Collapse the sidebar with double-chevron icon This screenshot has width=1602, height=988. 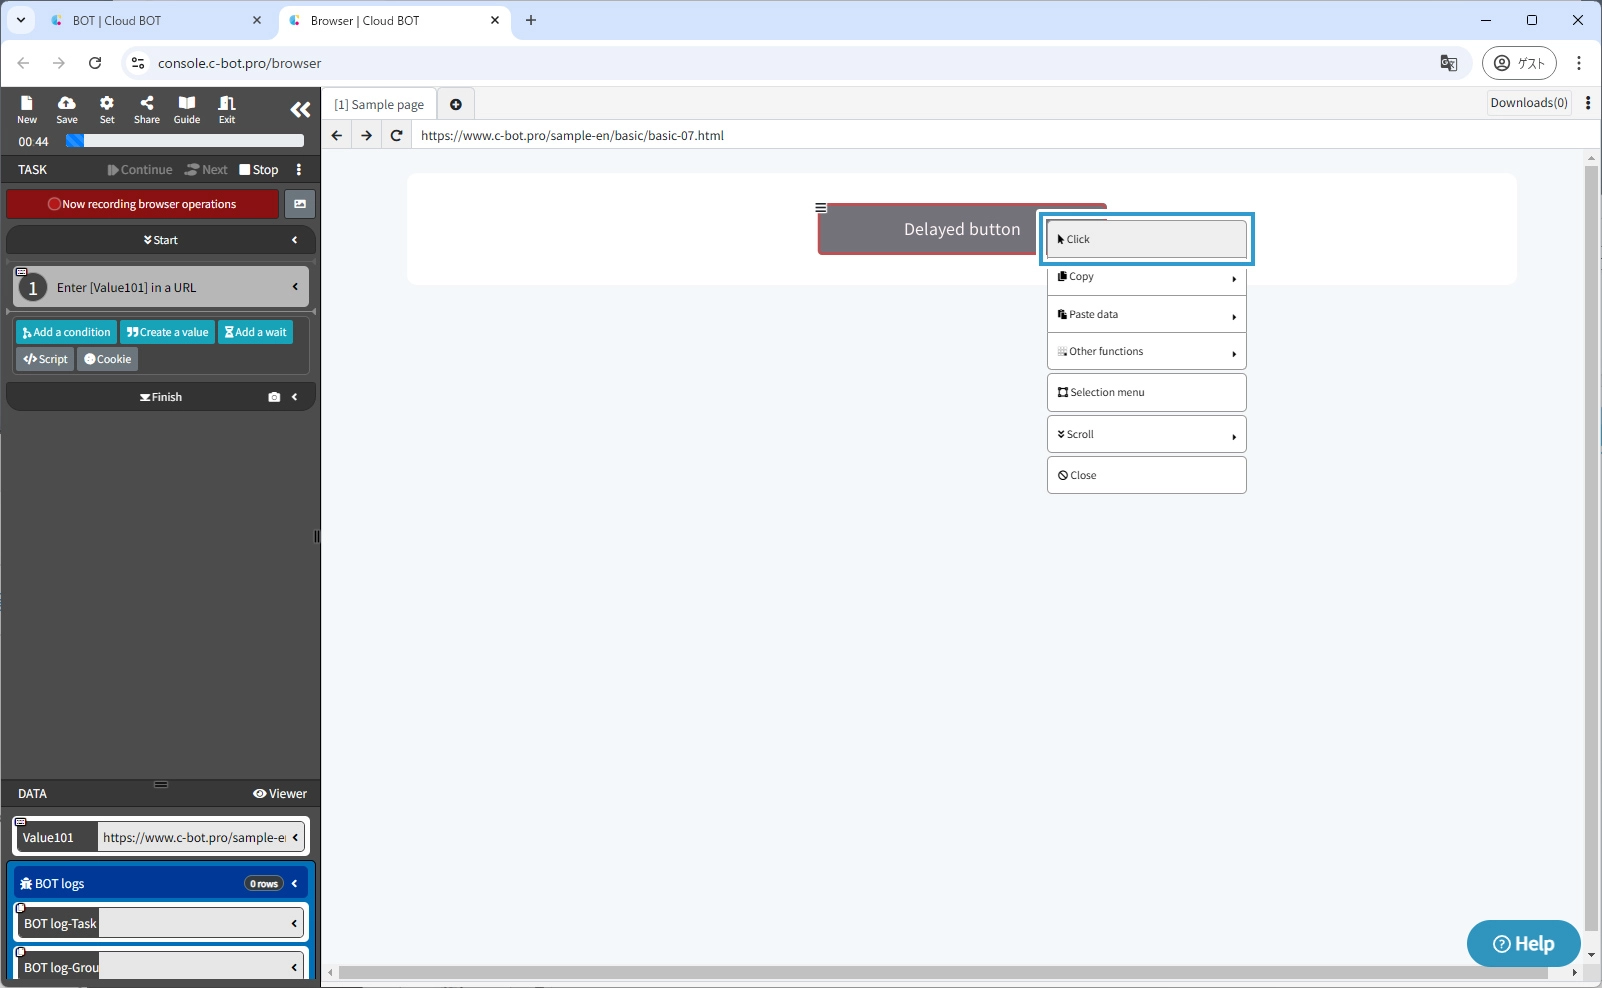point(300,110)
